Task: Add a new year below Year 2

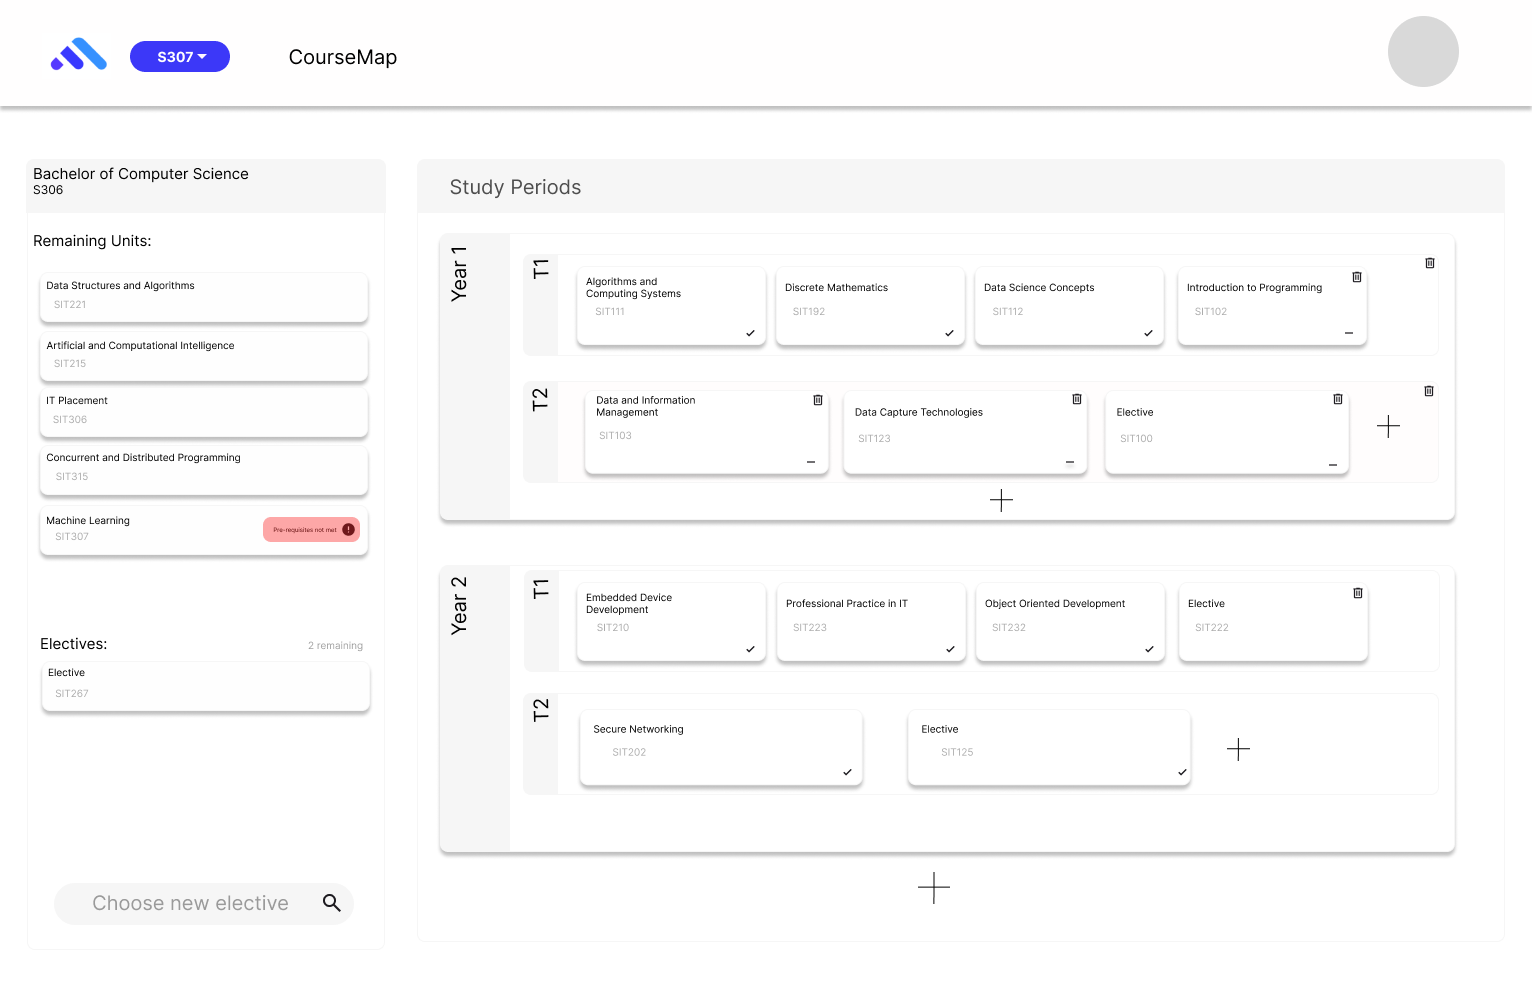Action: click(x=934, y=888)
